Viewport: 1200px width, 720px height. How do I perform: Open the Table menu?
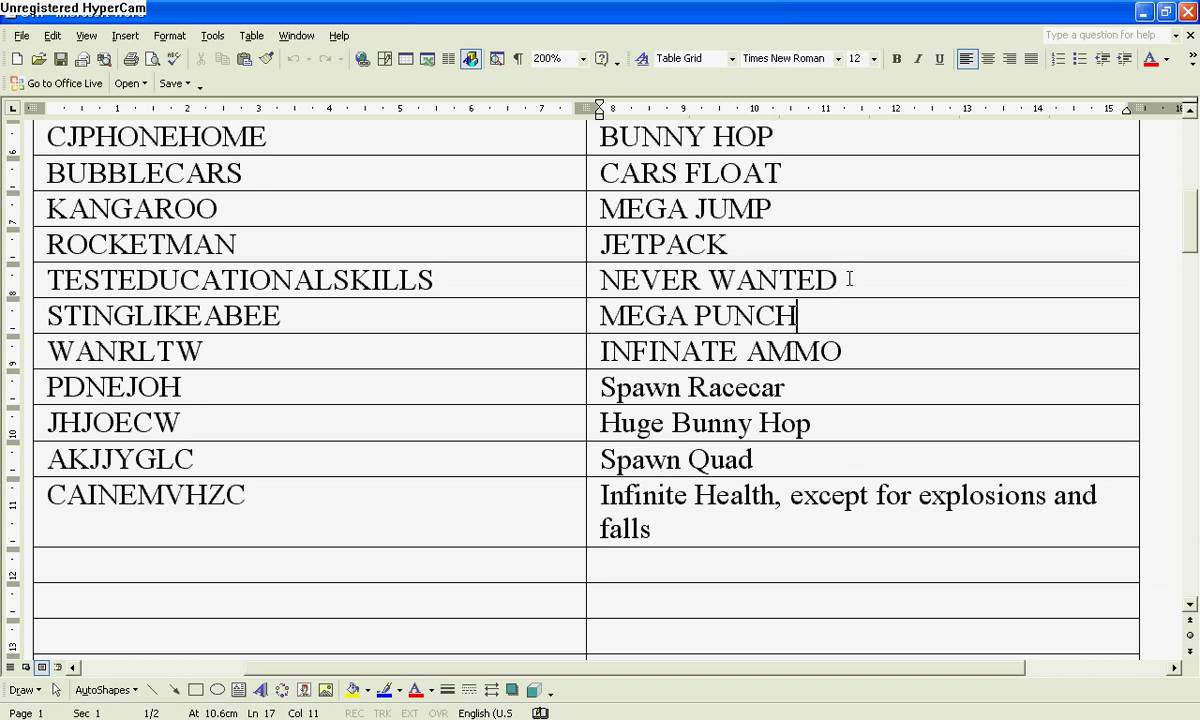(x=251, y=36)
